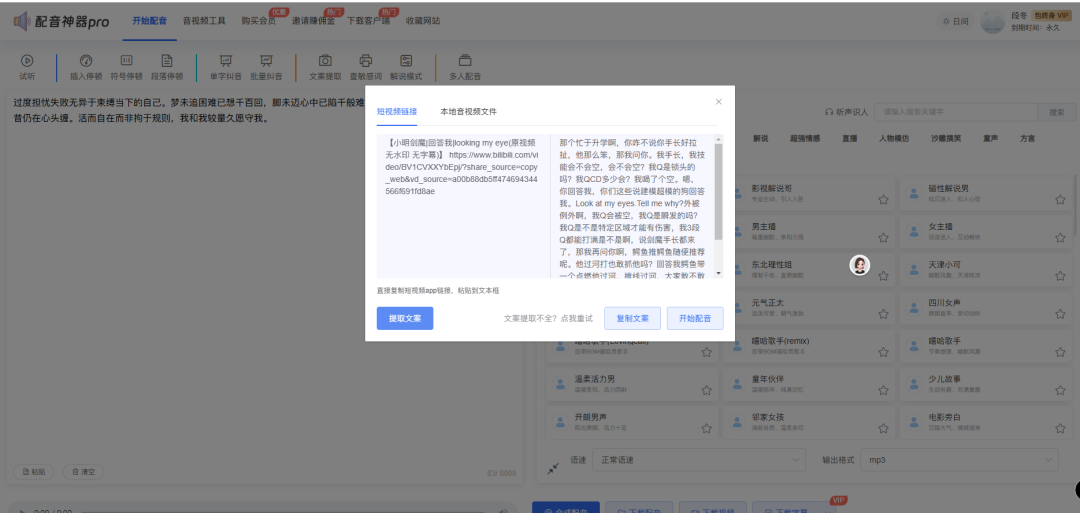Viewport: 1080px width, 513px height.
Task: Open the 音视频工具 top menu tab
Action: click(204, 21)
